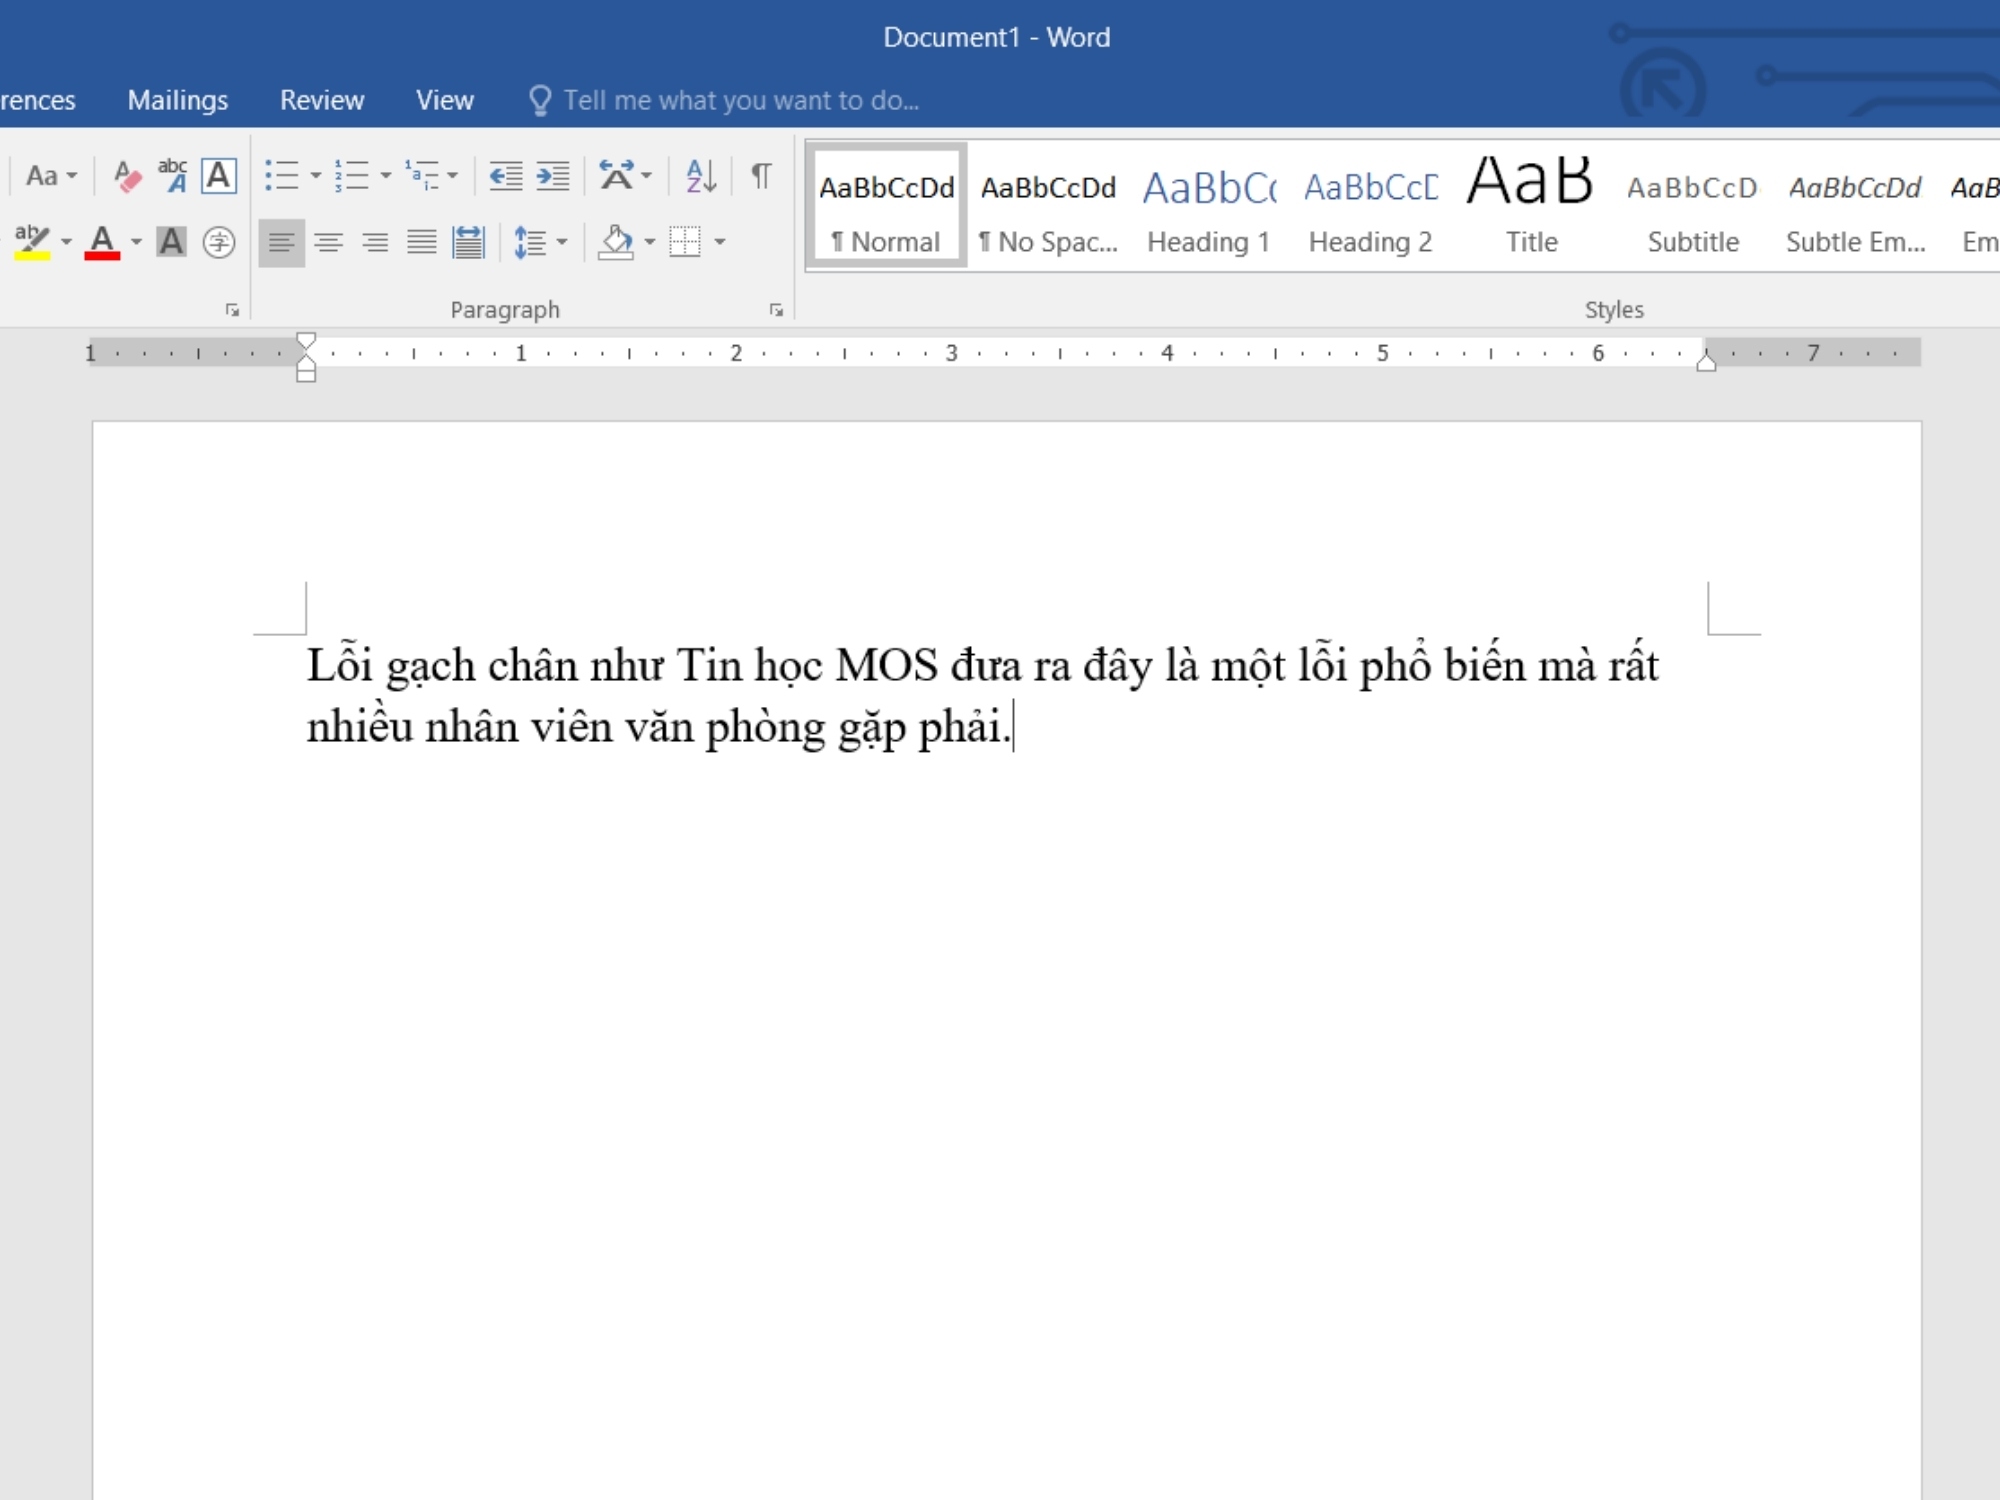
Task: Start a multilevel list
Action: (x=422, y=176)
